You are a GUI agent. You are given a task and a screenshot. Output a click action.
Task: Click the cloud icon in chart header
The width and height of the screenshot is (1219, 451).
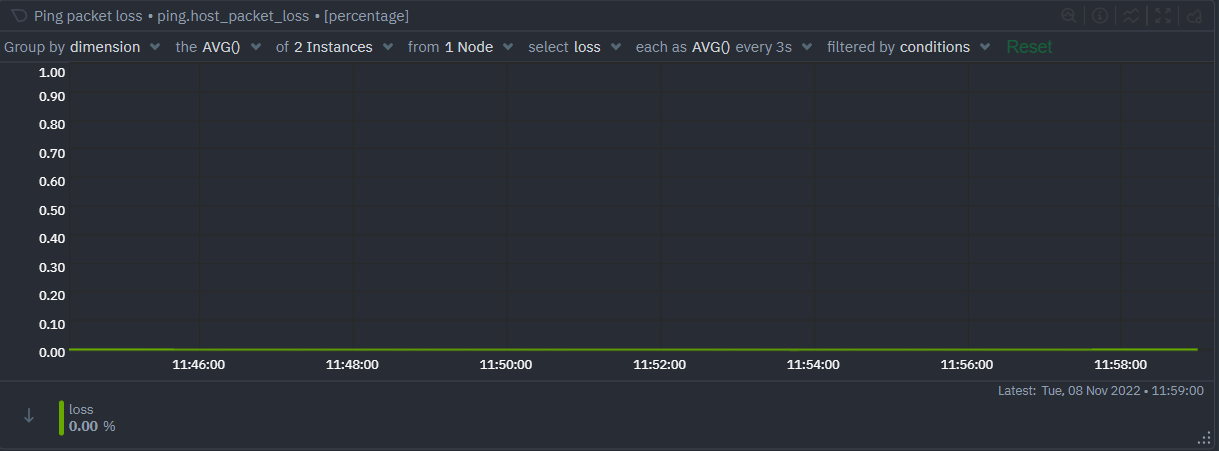click(x=1193, y=16)
